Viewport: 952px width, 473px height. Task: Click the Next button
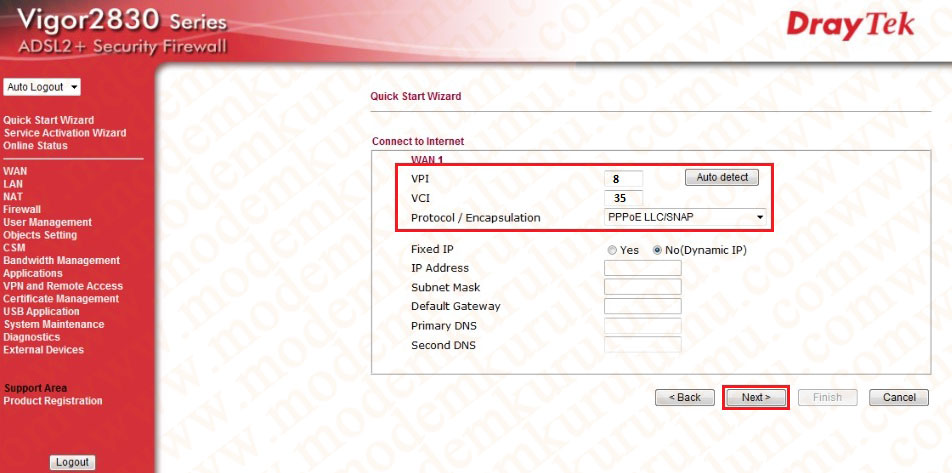(x=756, y=398)
